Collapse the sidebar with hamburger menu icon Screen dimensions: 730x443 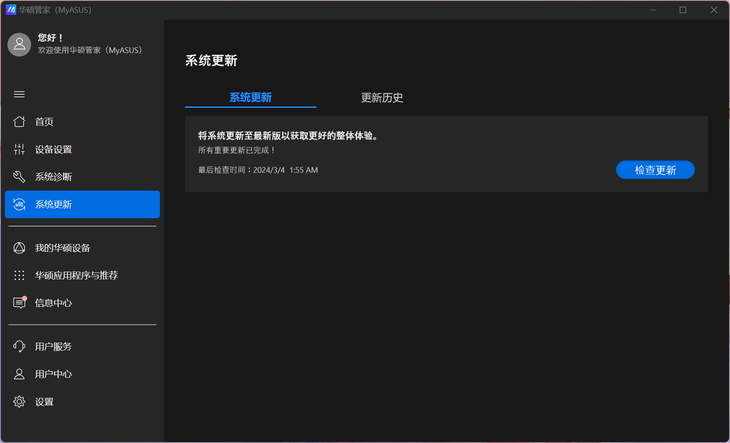19,94
